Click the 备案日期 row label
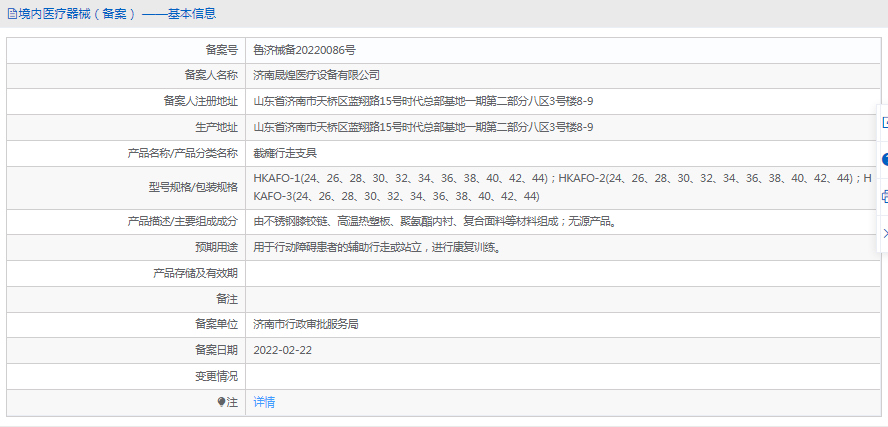Screen dimensions: 888x427 click(216, 351)
